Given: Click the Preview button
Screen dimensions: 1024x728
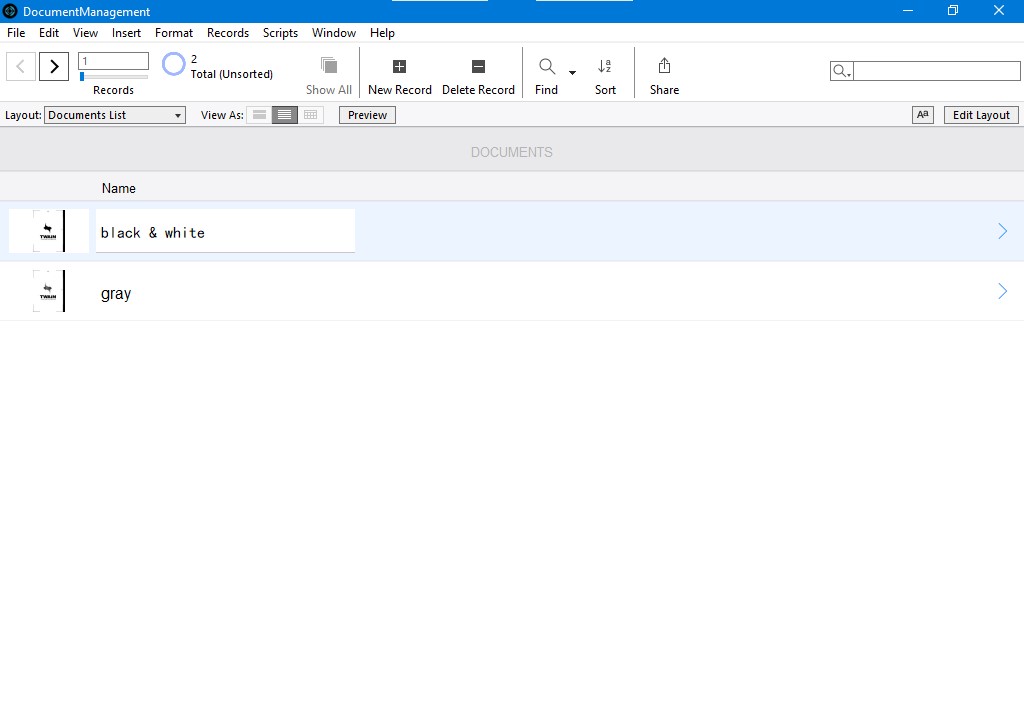Looking at the screenshot, I should point(367,115).
